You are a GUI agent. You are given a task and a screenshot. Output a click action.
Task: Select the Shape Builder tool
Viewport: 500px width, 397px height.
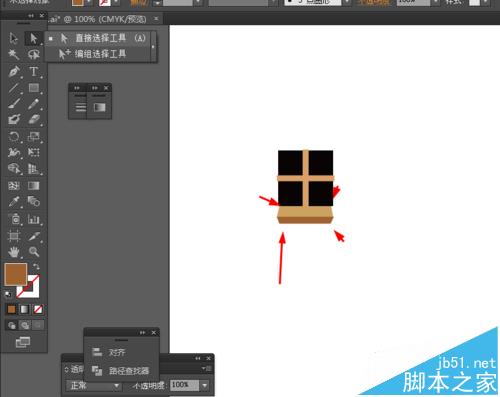coord(14,169)
